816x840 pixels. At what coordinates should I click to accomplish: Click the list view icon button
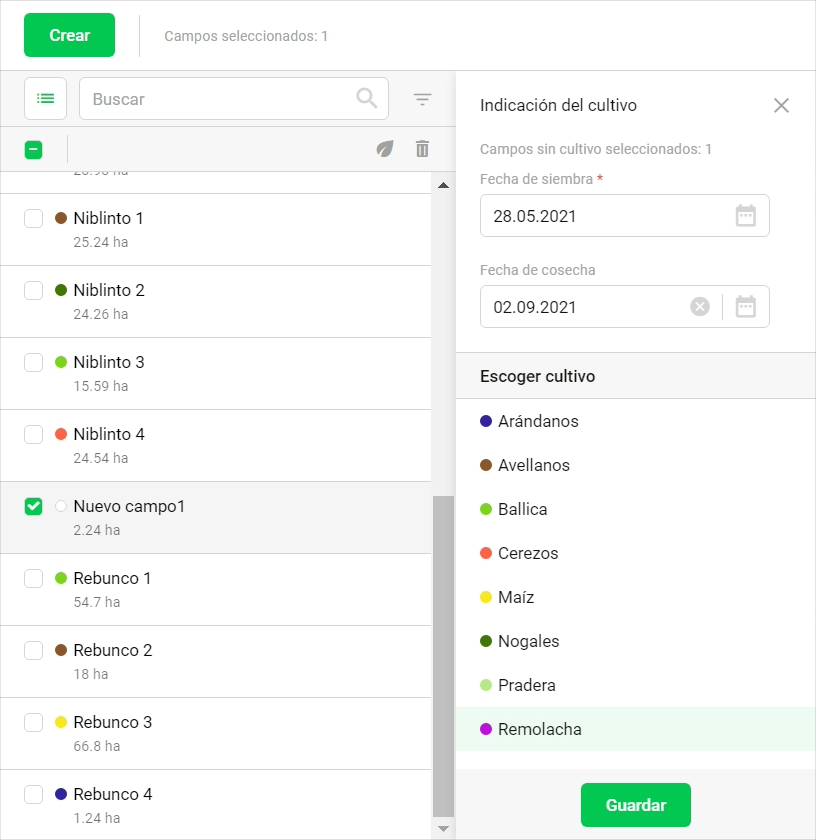pos(45,98)
